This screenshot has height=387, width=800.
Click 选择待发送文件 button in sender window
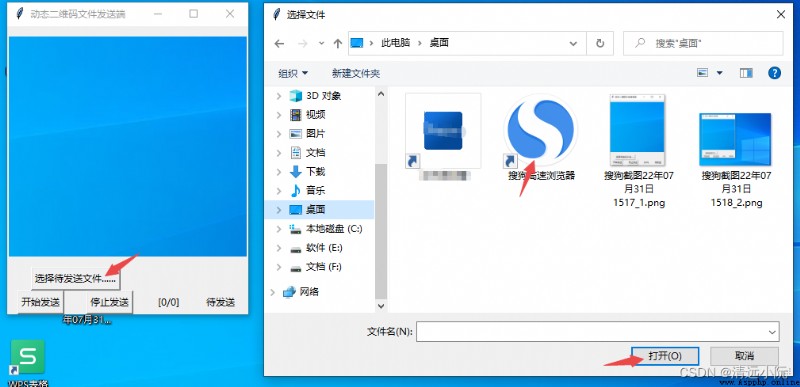(x=76, y=279)
